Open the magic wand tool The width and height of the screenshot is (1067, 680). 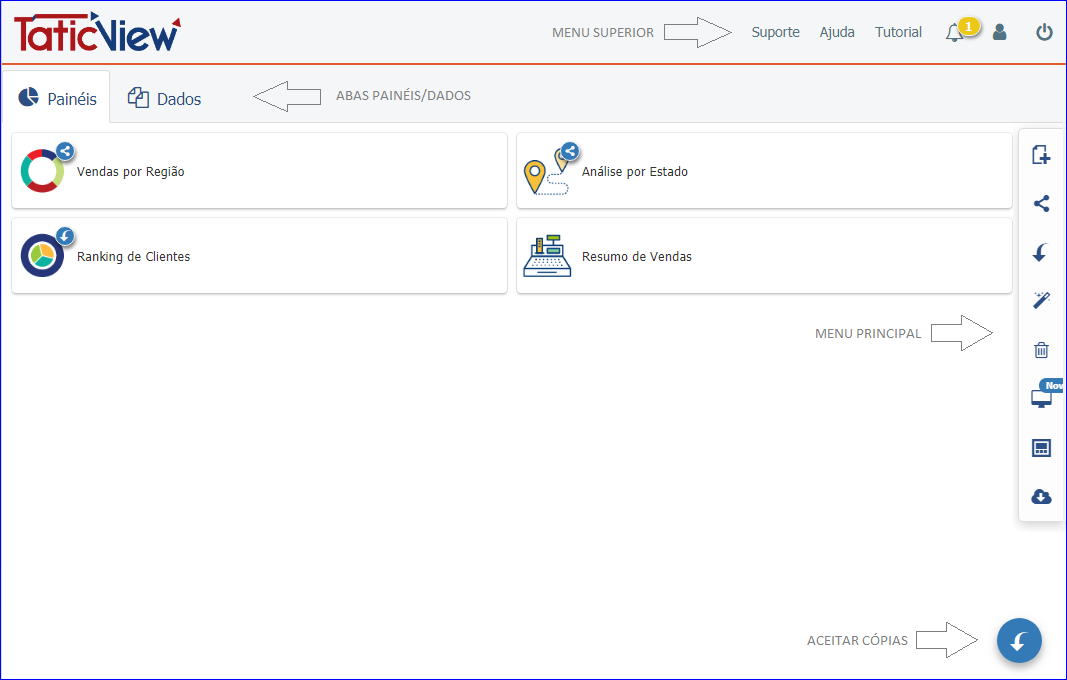click(x=1041, y=301)
